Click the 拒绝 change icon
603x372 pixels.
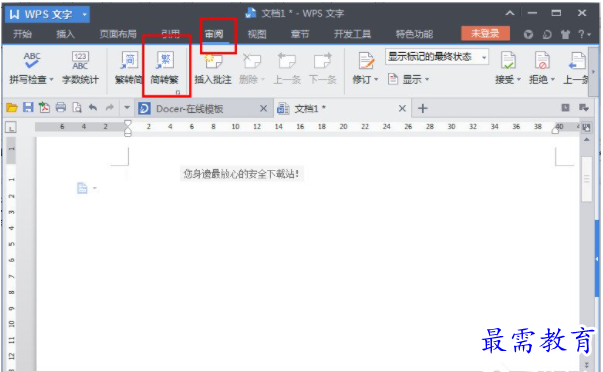pyautogui.click(x=542, y=61)
